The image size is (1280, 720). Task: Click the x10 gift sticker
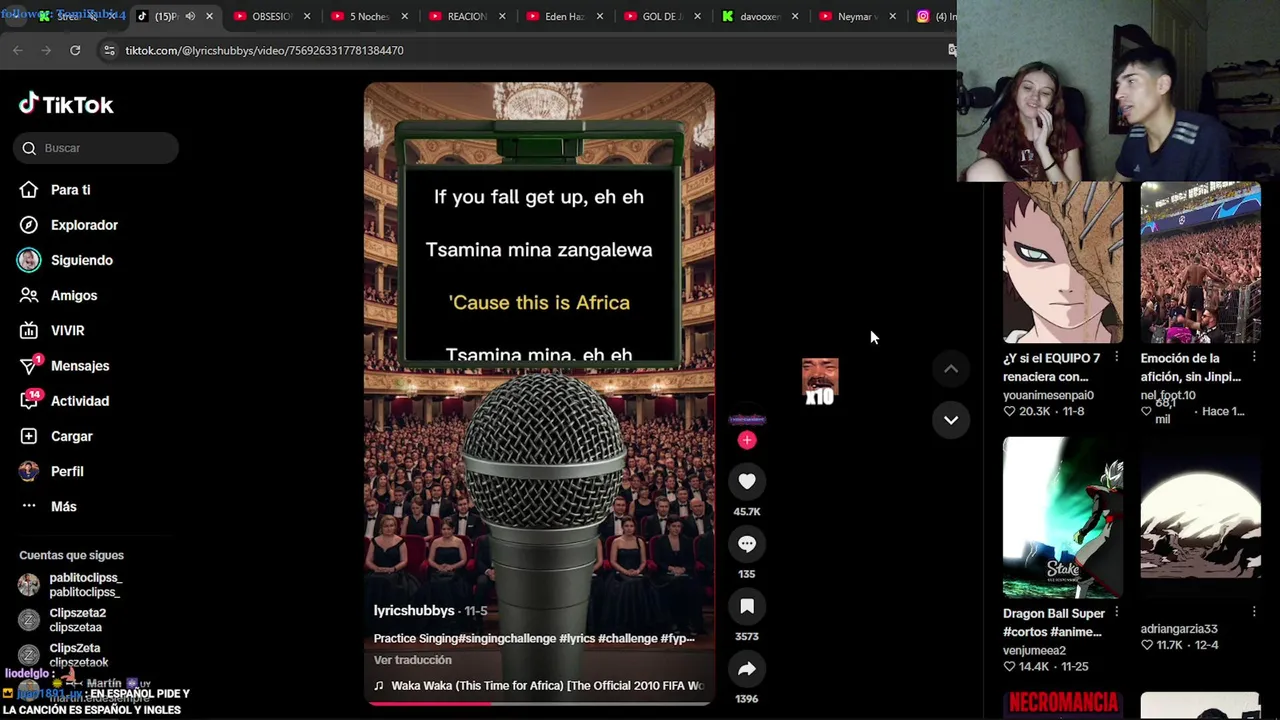tap(820, 382)
